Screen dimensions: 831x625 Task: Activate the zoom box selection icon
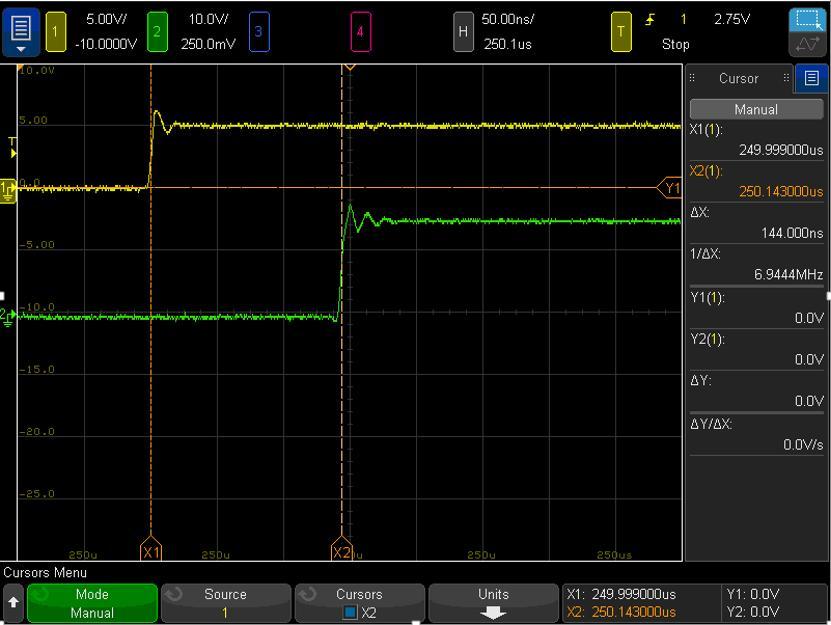tap(807, 21)
